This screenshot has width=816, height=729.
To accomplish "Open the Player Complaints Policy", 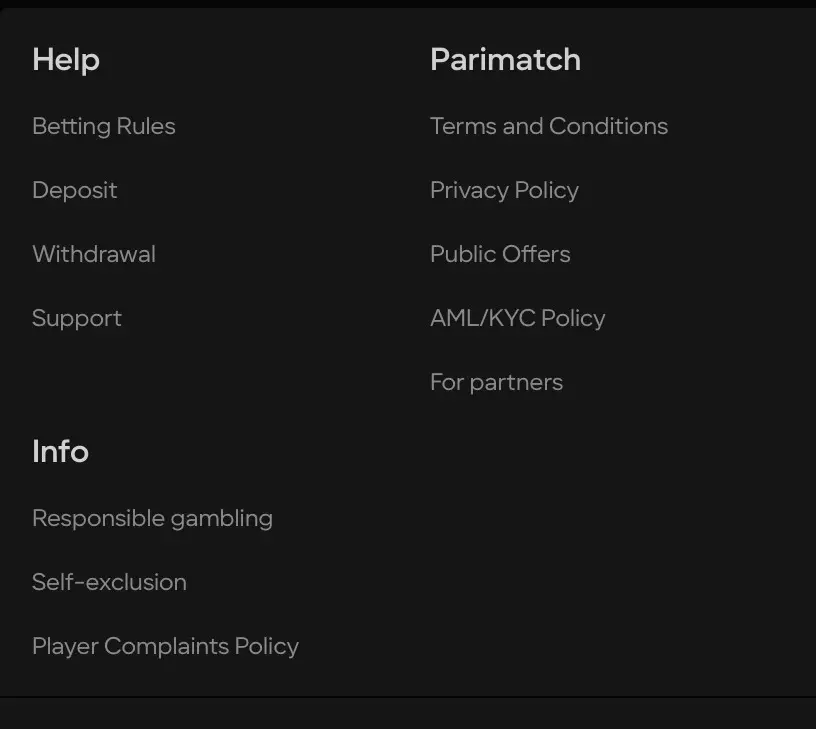I will pyautogui.click(x=165, y=646).
